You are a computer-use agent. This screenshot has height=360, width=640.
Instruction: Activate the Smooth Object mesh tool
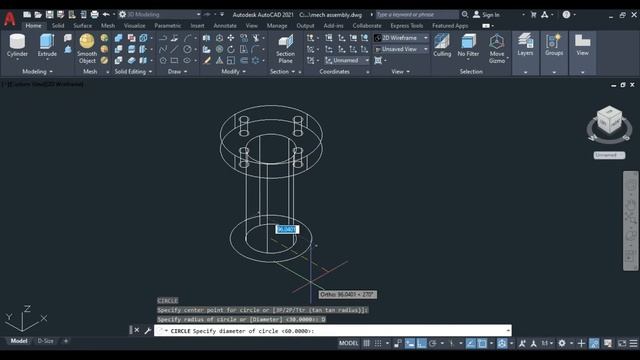[87, 49]
